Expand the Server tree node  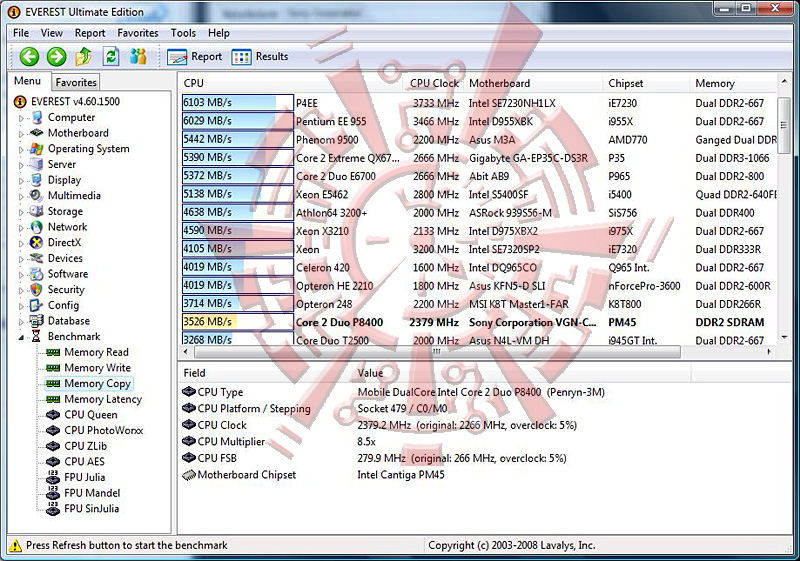coord(21,165)
